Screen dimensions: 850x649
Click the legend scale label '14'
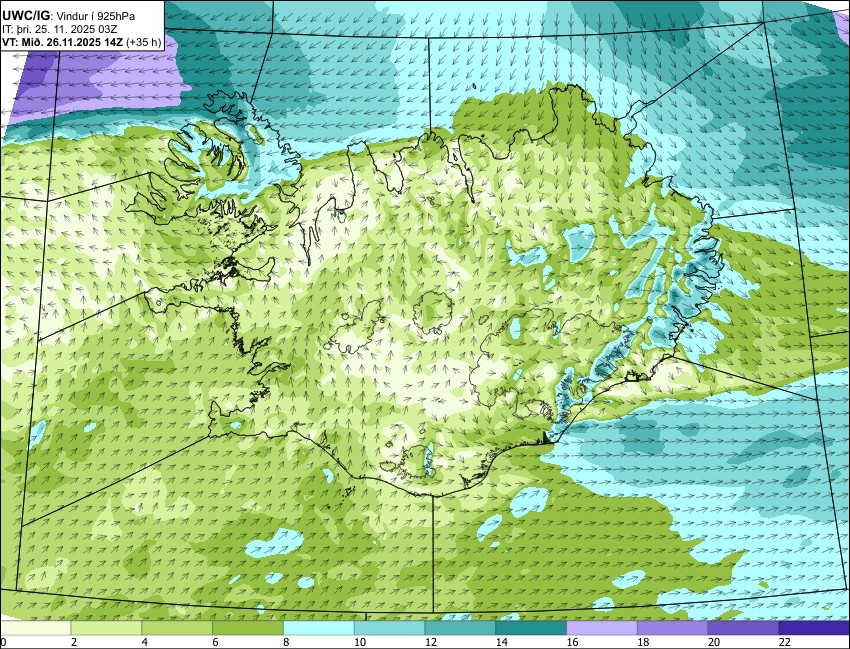pyautogui.click(x=501, y=642)
